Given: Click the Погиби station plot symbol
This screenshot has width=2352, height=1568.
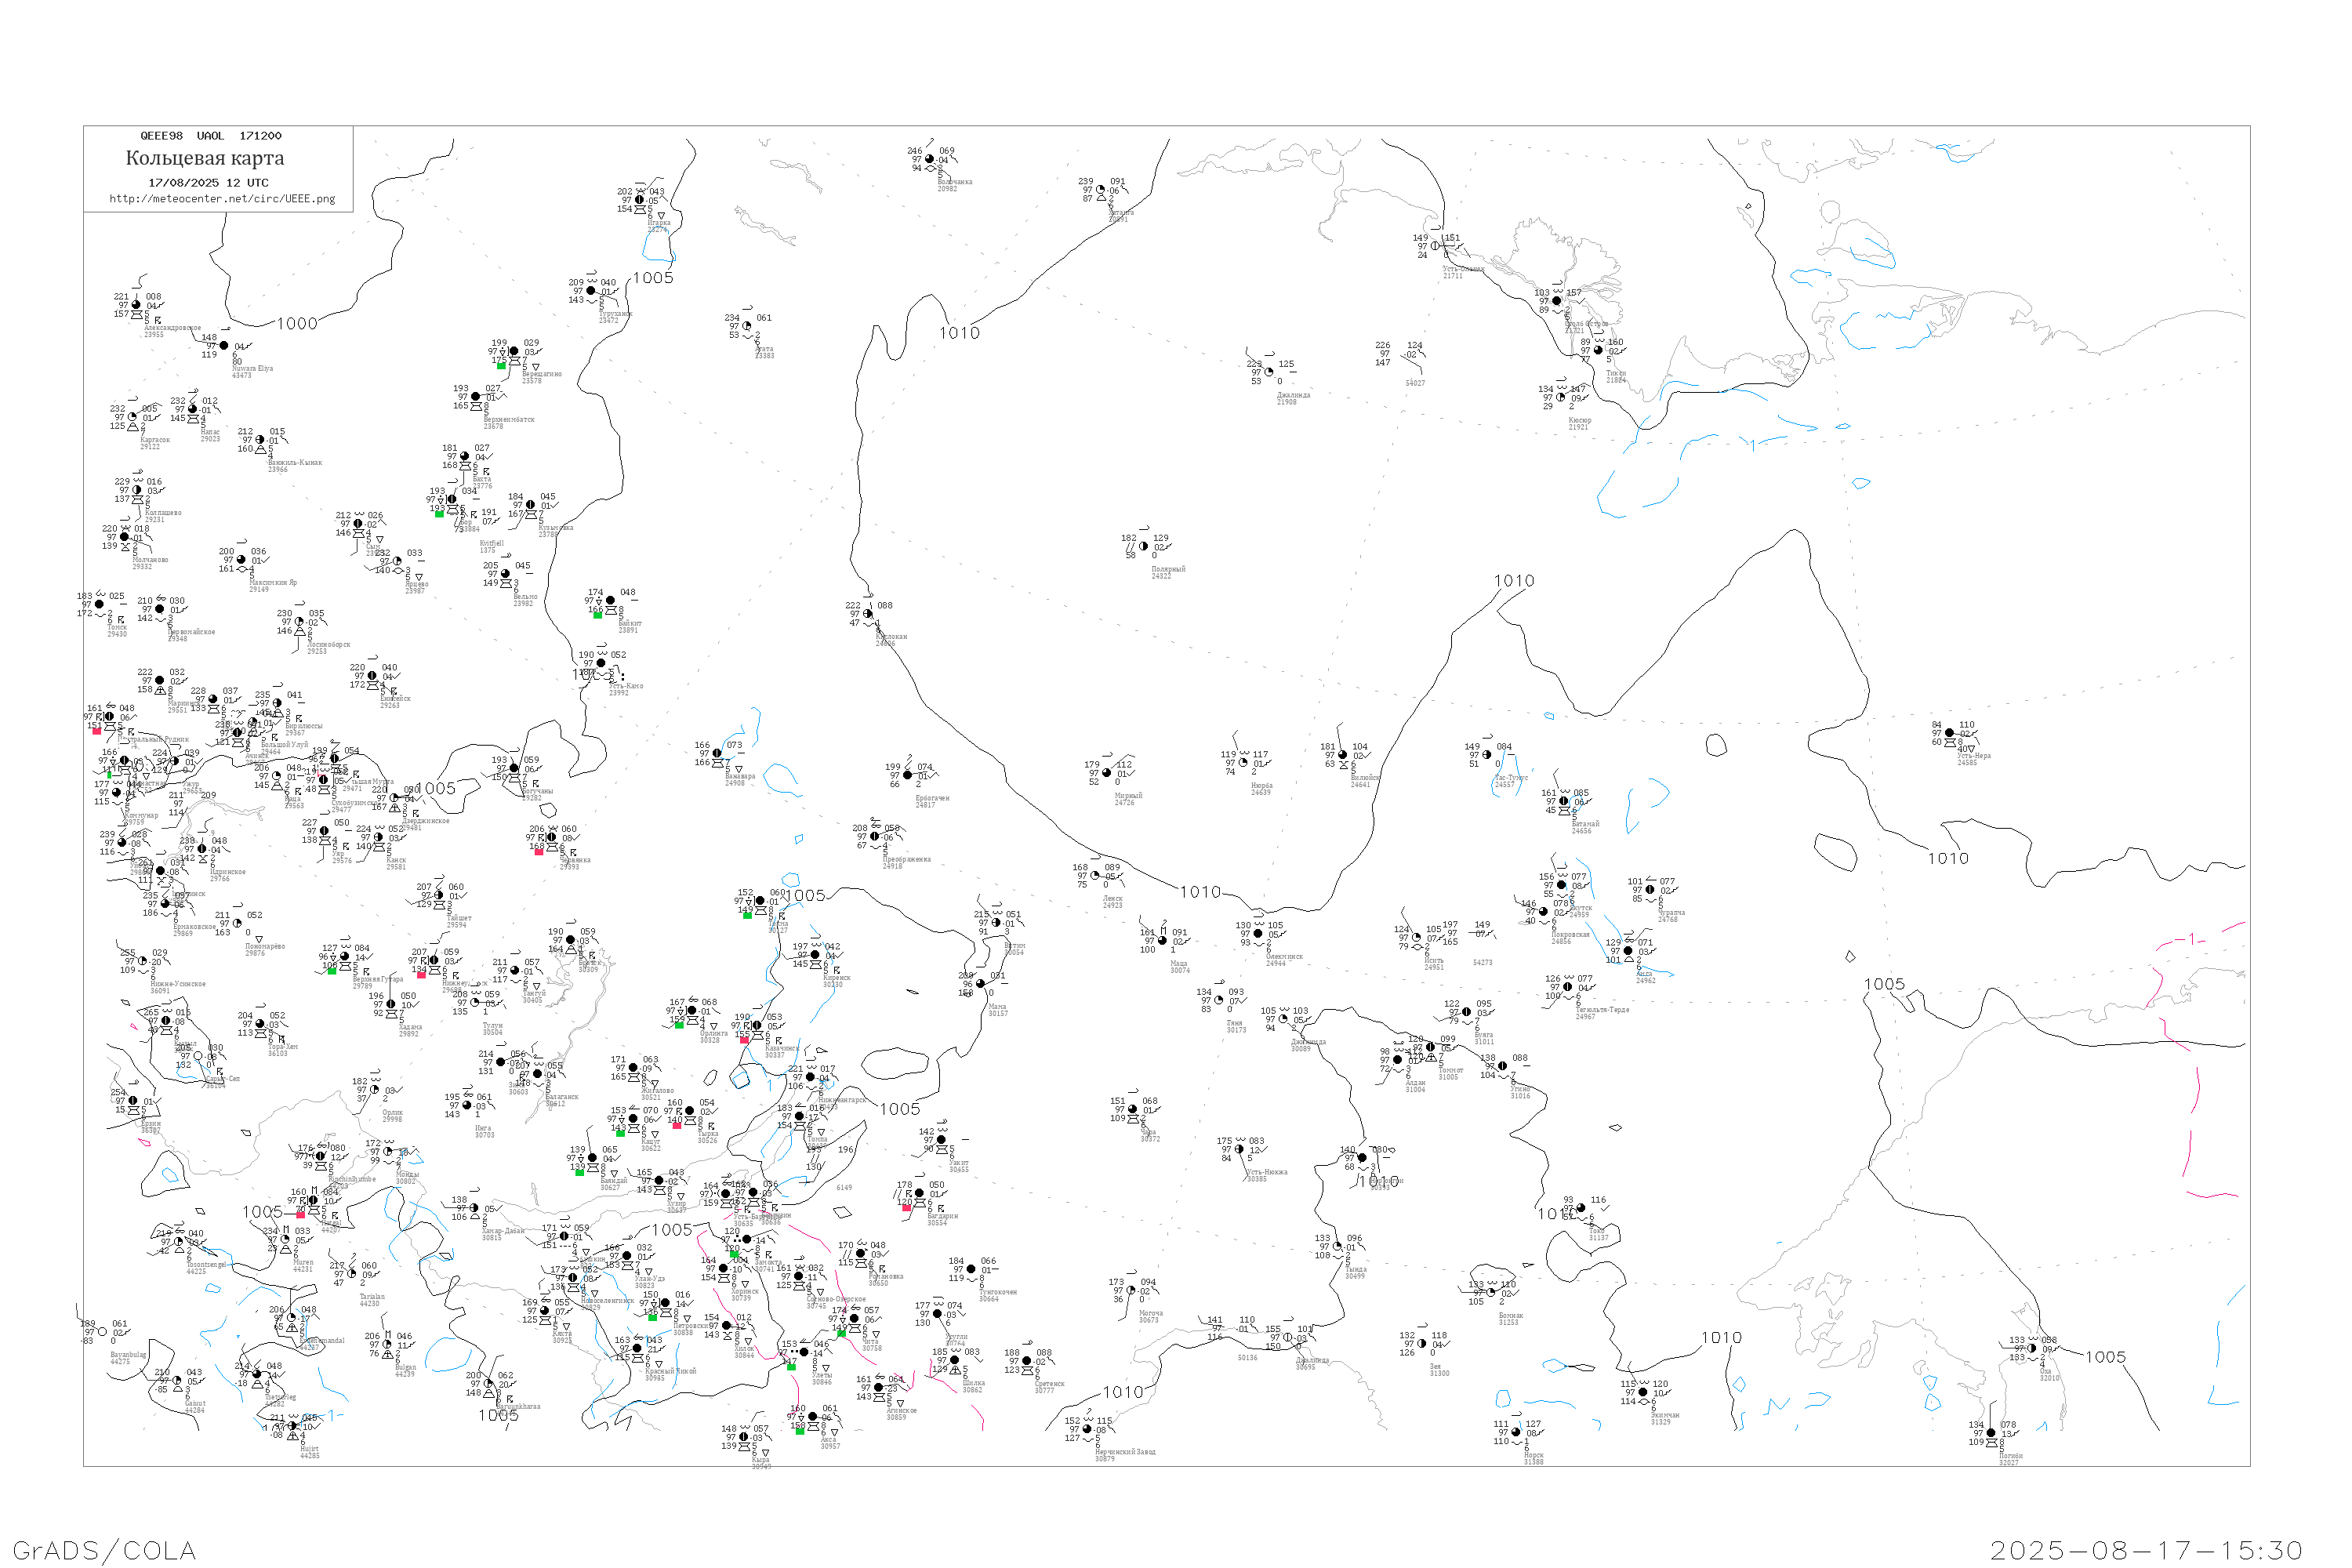Looking at the screenshot, I should (x=1991, y=1434).
